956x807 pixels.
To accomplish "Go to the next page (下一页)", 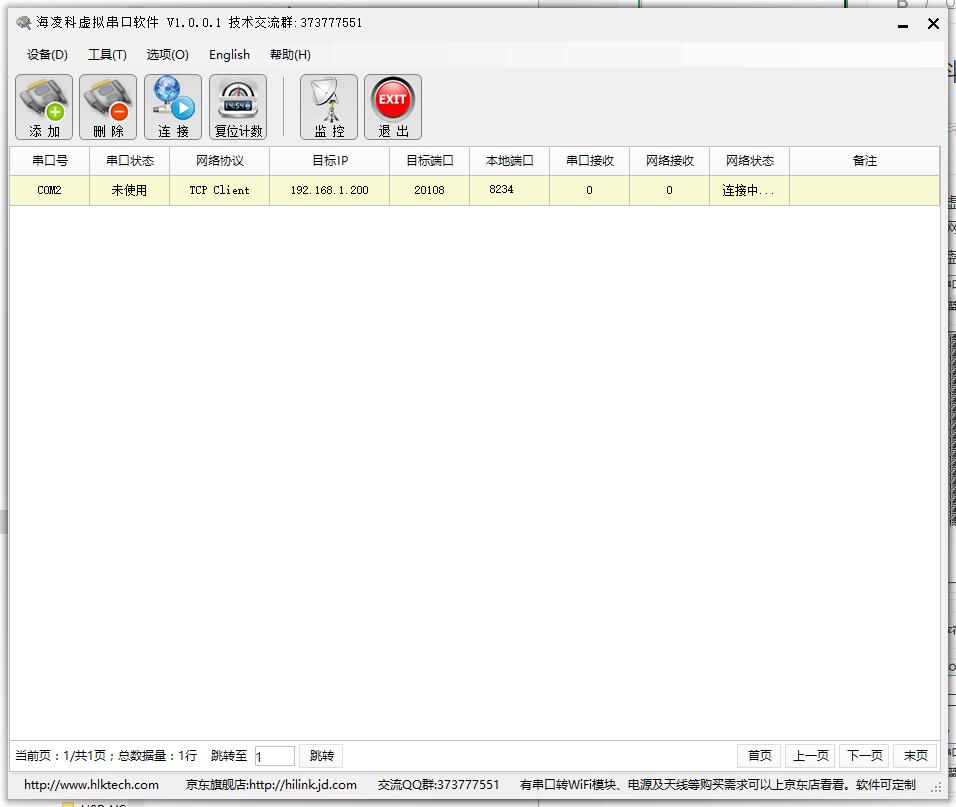I will pyautogui.click(x=864, y=756).
